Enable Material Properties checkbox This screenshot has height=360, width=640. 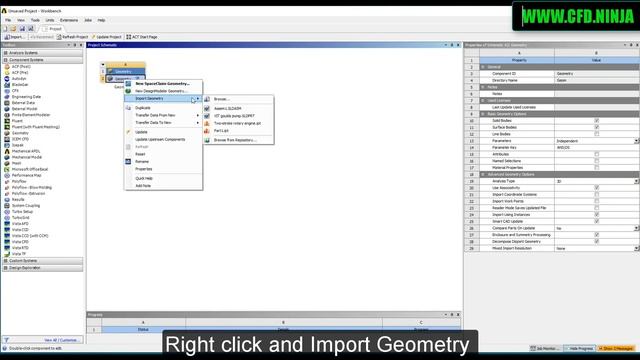coord(596,168)
